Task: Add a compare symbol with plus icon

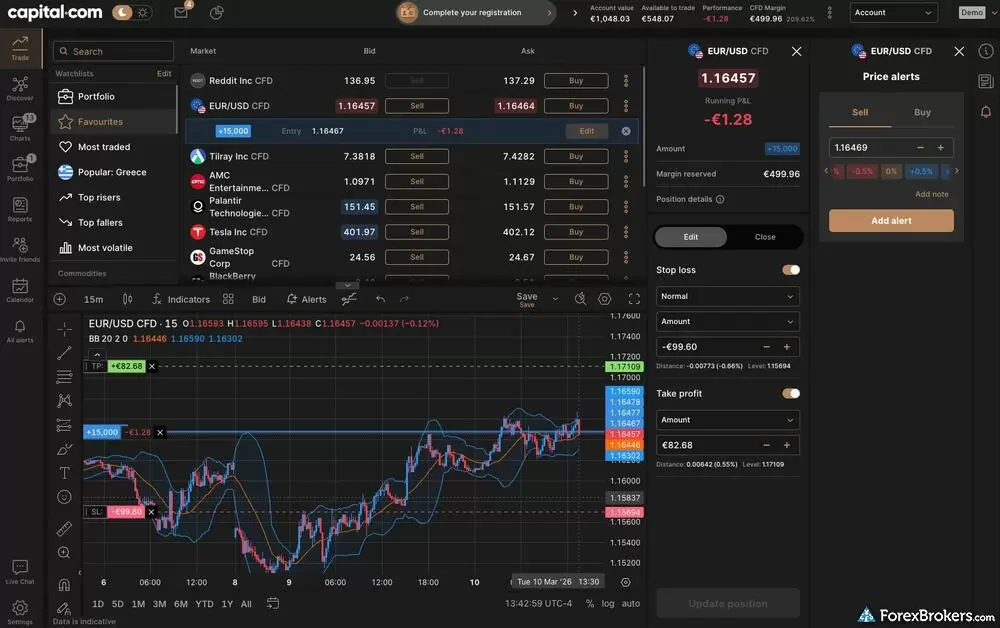Action: (60, 299)
